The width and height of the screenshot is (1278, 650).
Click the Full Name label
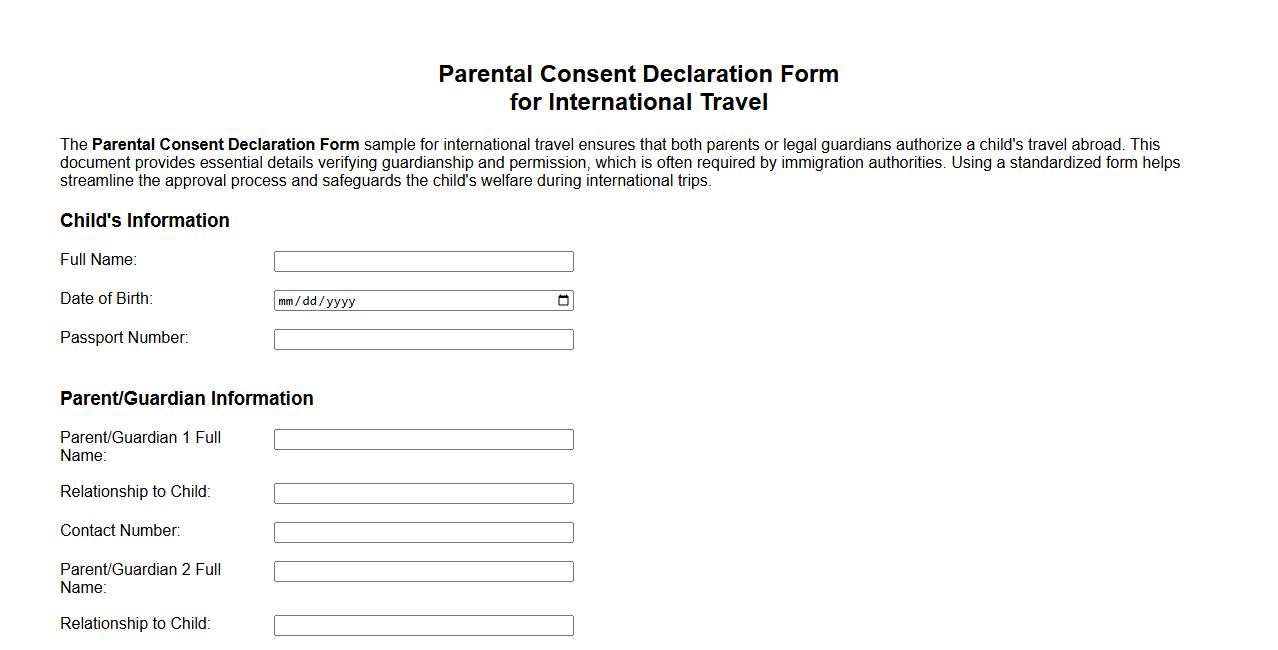97,259
